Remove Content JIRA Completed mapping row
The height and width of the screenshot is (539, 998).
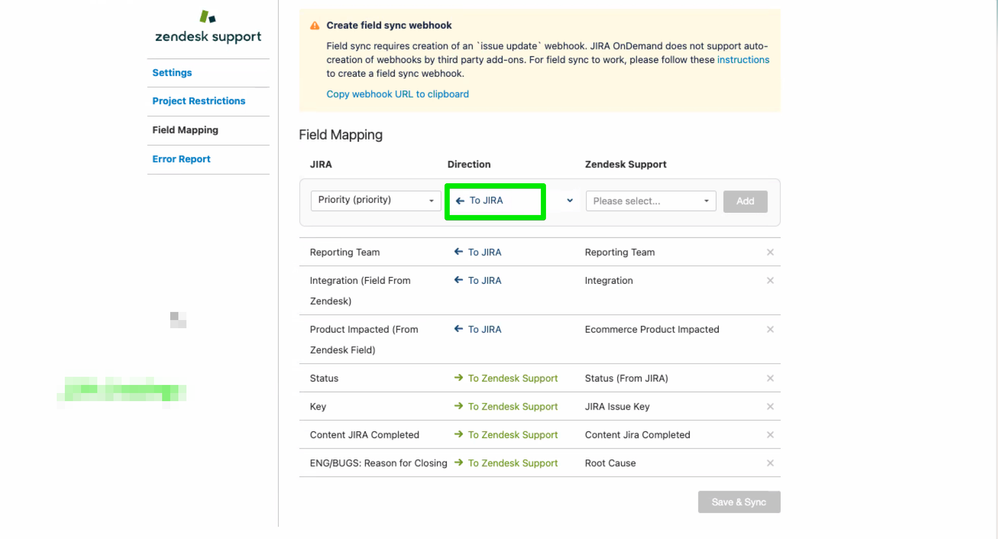pyautogui.click(x=770, y=435)
